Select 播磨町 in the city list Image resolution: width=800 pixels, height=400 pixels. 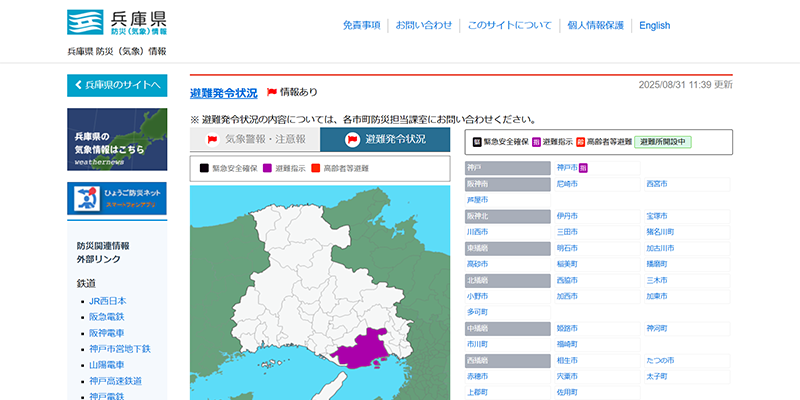click(x=656, y=264)
